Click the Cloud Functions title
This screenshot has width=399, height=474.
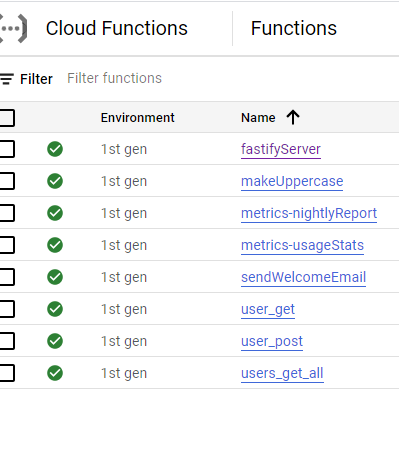pyautogui.click(x=117, y=28)
